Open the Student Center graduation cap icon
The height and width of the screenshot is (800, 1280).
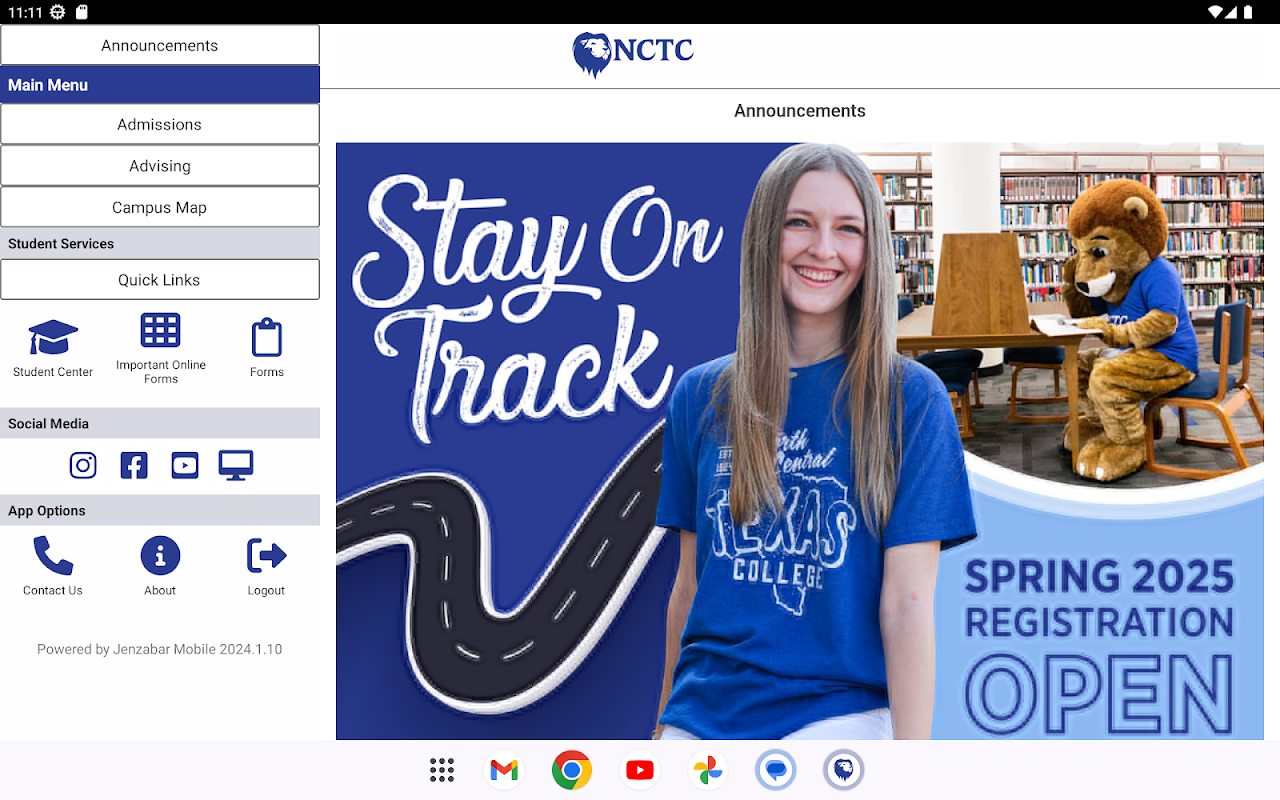coord(53,338)
